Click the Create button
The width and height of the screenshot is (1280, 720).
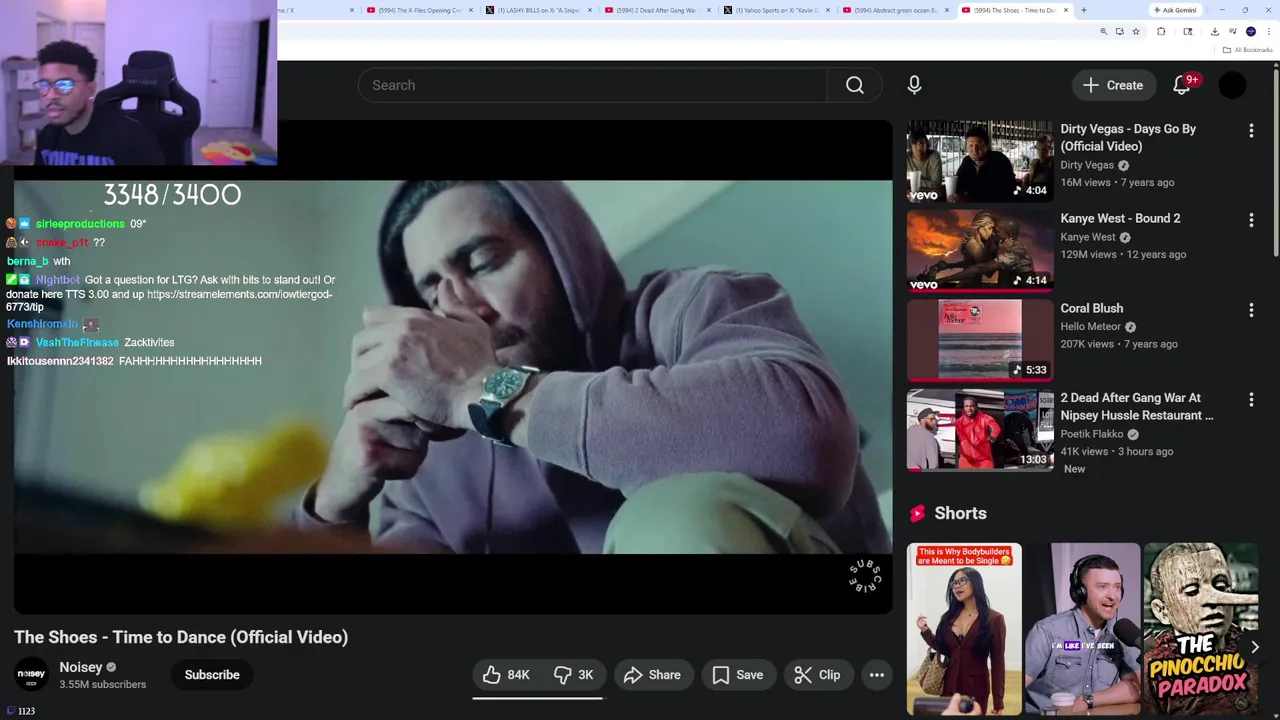tap(1113, 85)
